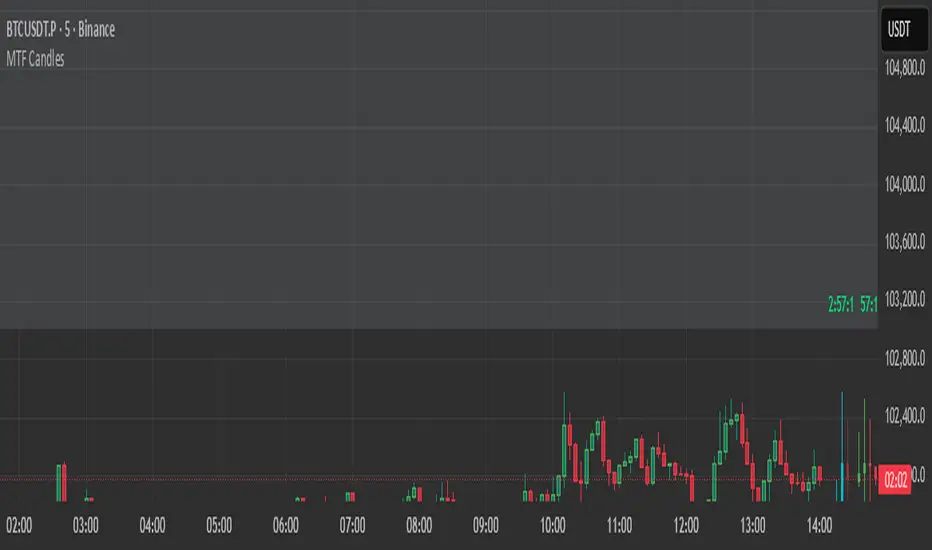Click the 104,800.0 price axis label
932x550 pixels.
coord(905,68)
